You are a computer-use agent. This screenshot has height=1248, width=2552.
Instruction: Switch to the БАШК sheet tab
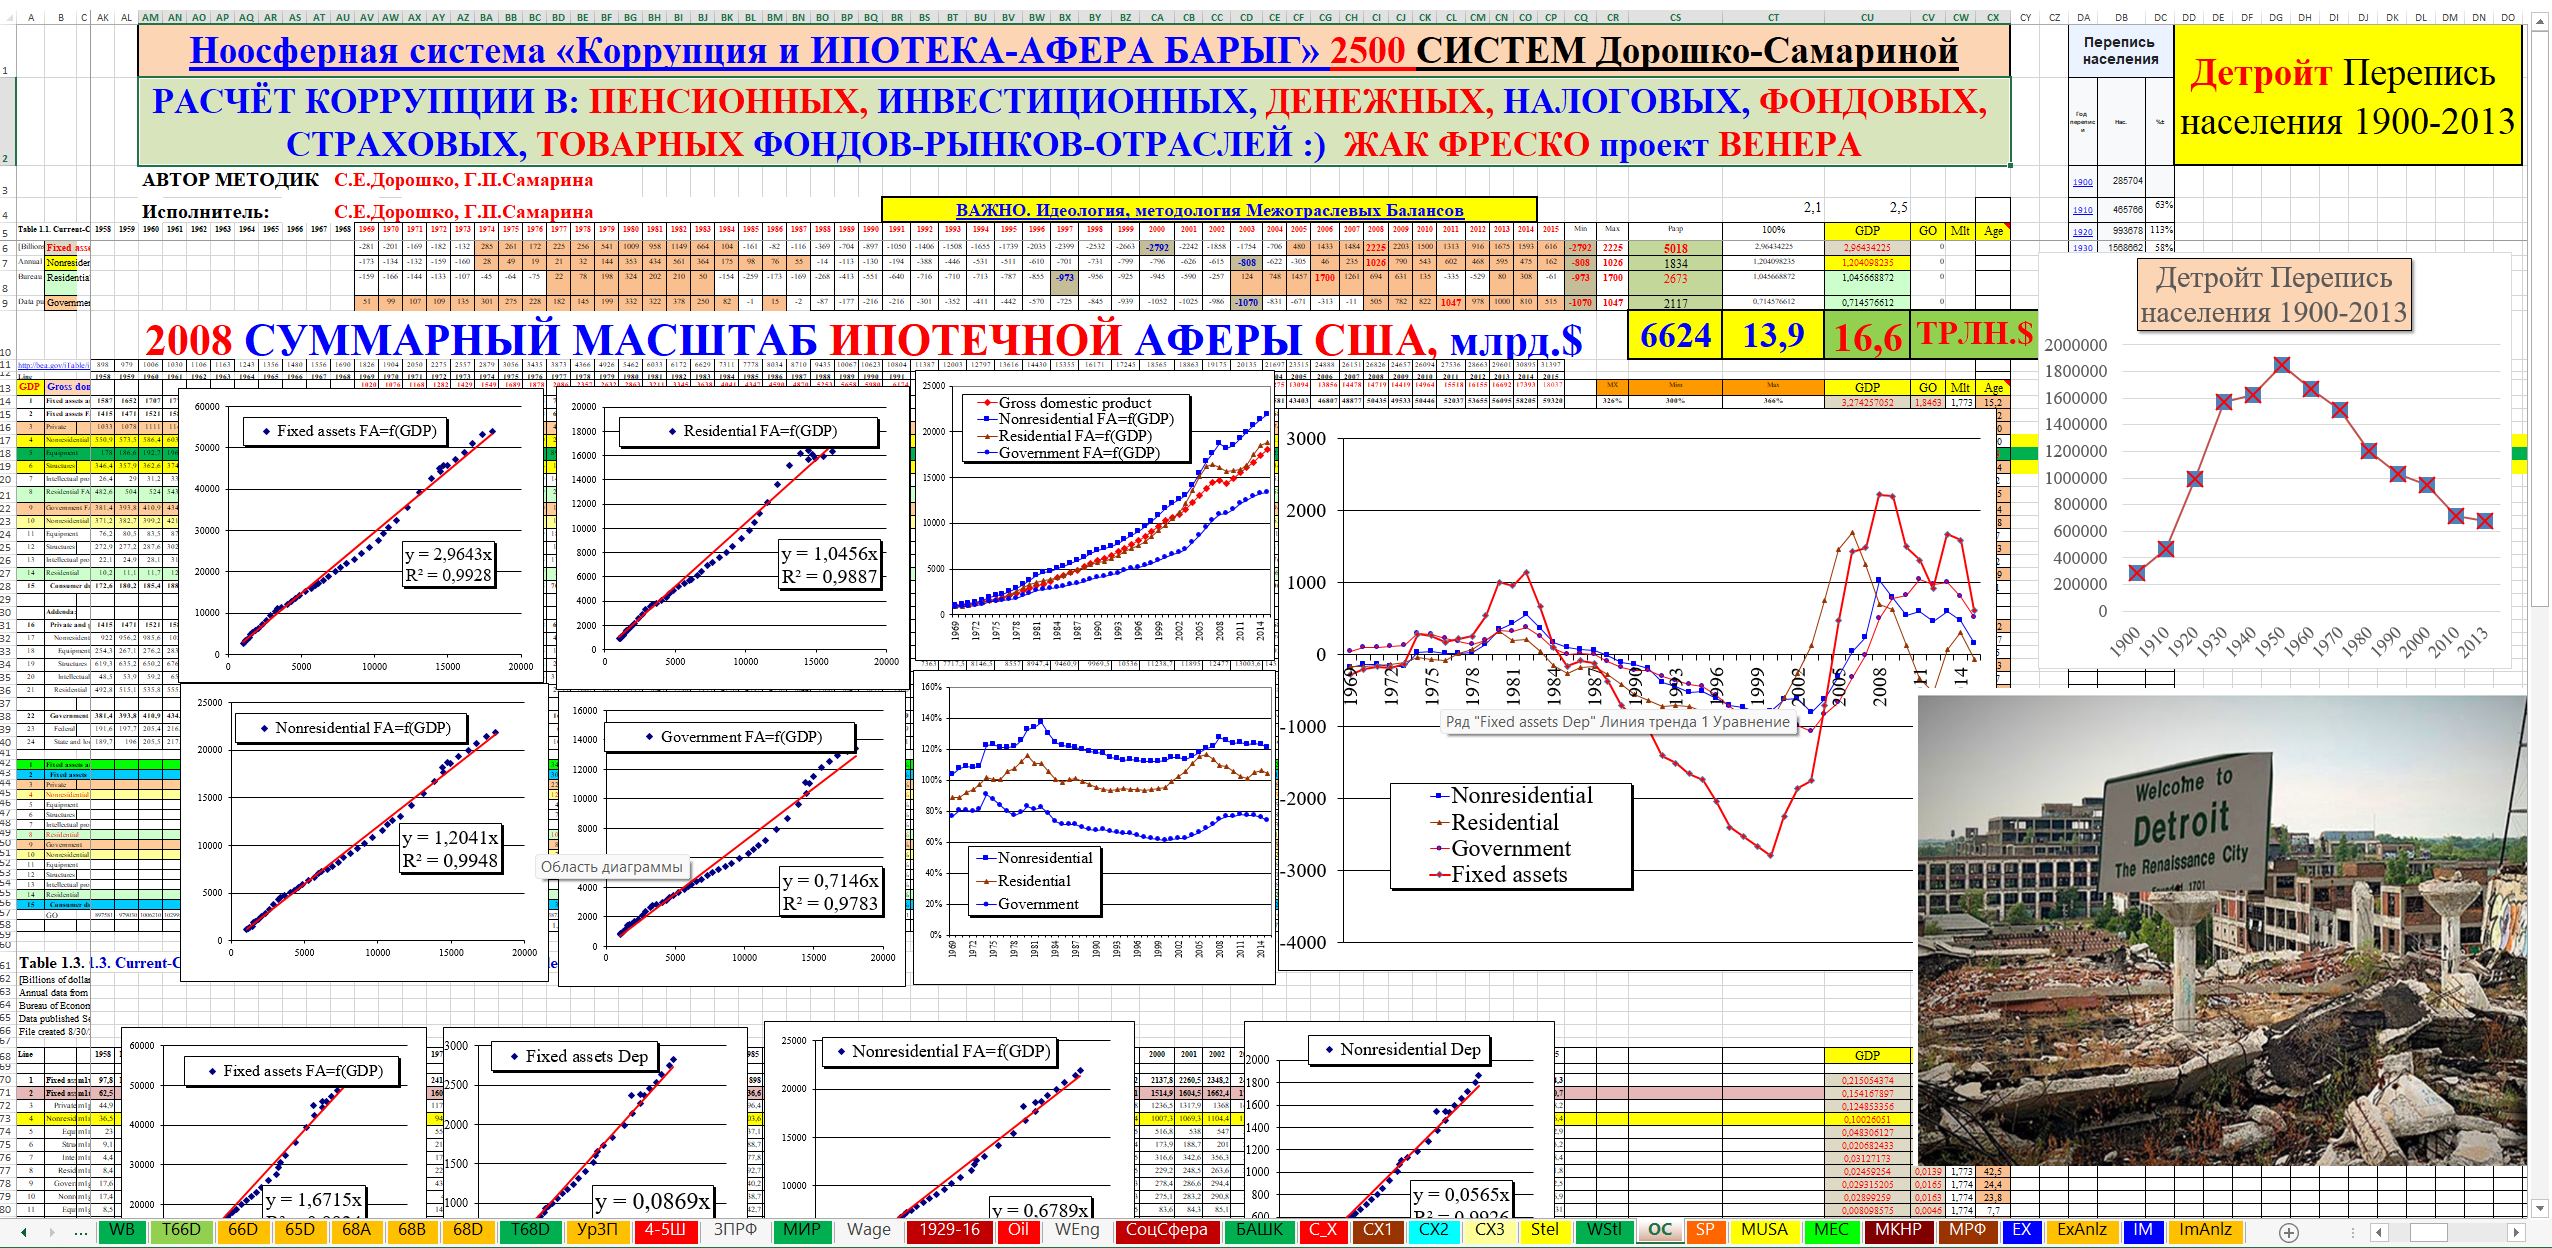(x=1259, y=1230)
